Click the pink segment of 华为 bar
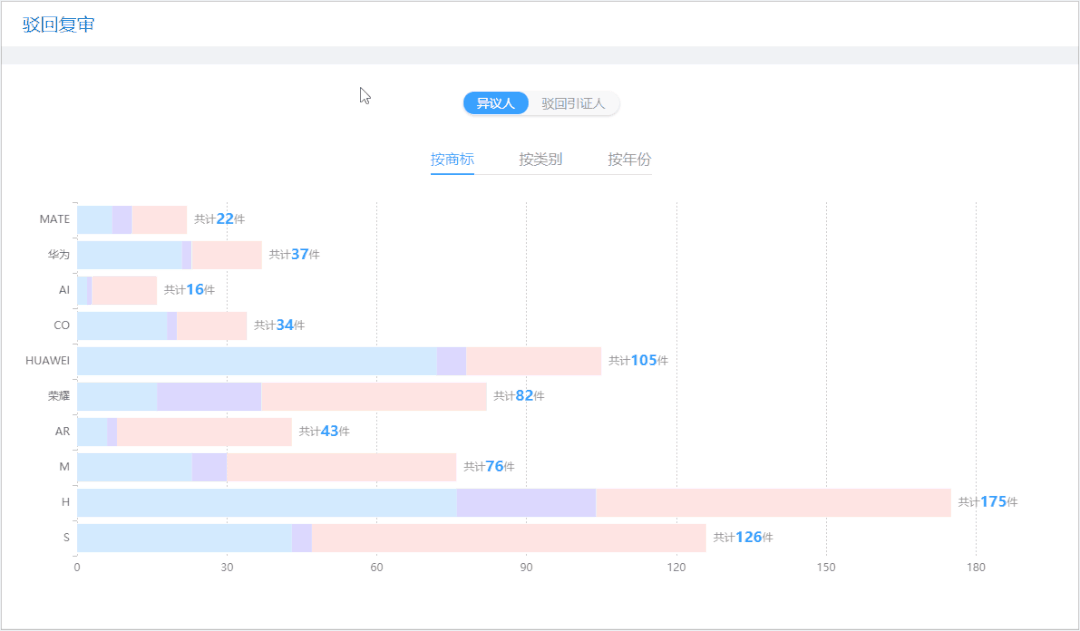This screenshot has height=631, width=1080. (x=227, y=255)
